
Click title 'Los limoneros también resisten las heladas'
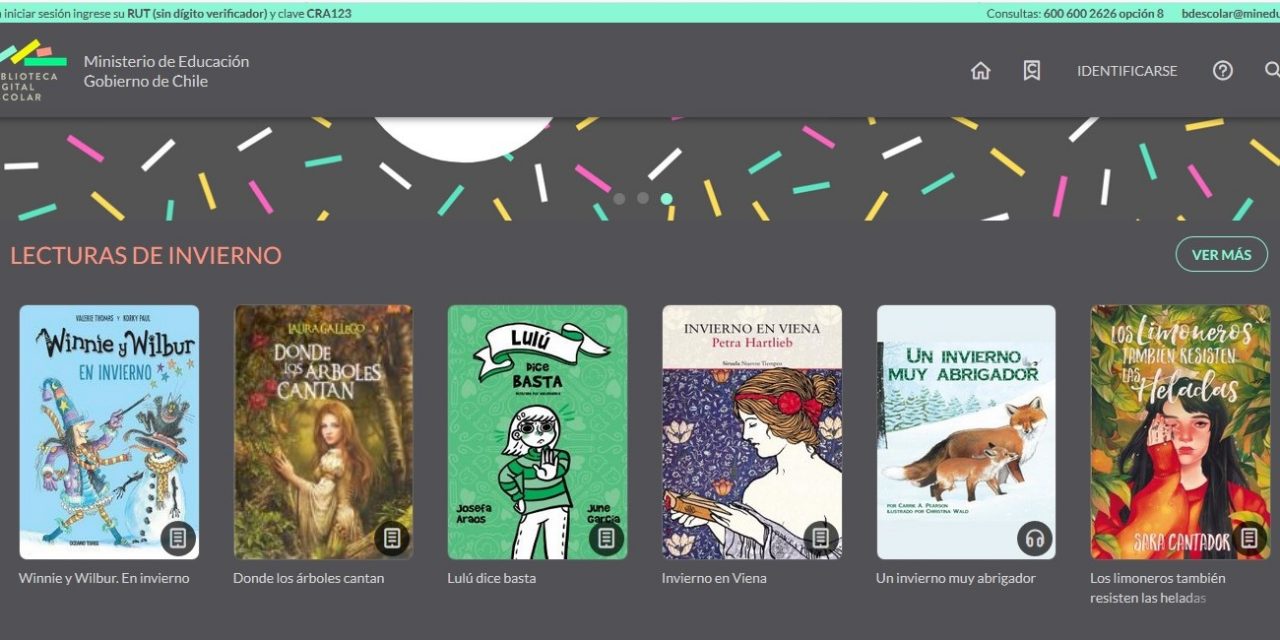tap(1158, 588)
